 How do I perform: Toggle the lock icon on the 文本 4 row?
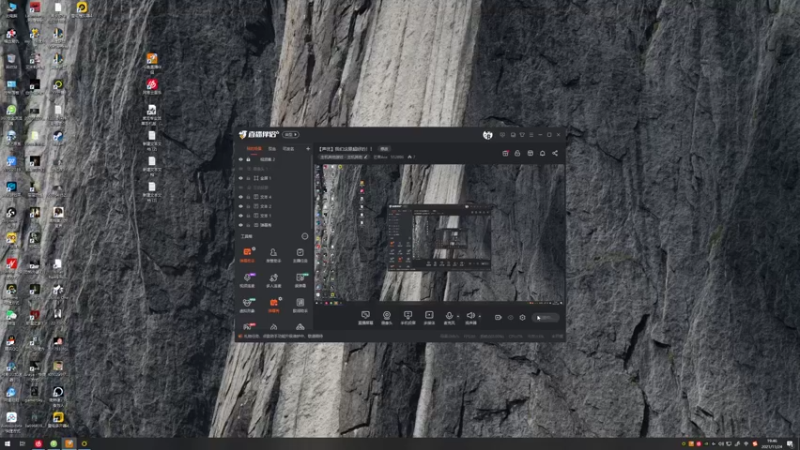pyautogui.click(x=248, y=197)
